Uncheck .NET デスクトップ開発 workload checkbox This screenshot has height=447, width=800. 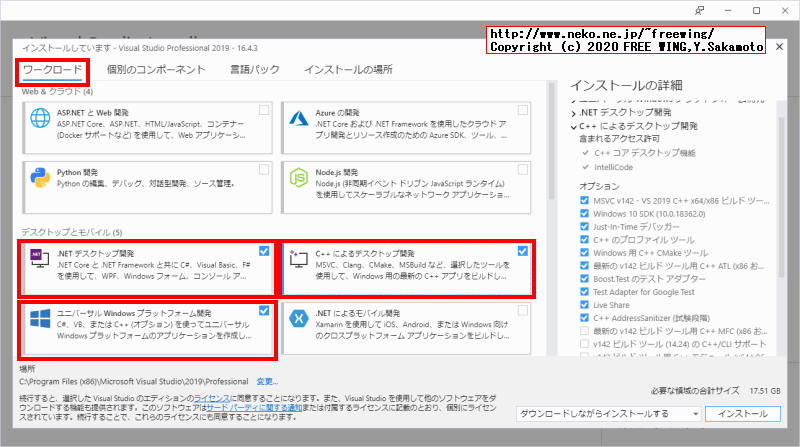264,251
